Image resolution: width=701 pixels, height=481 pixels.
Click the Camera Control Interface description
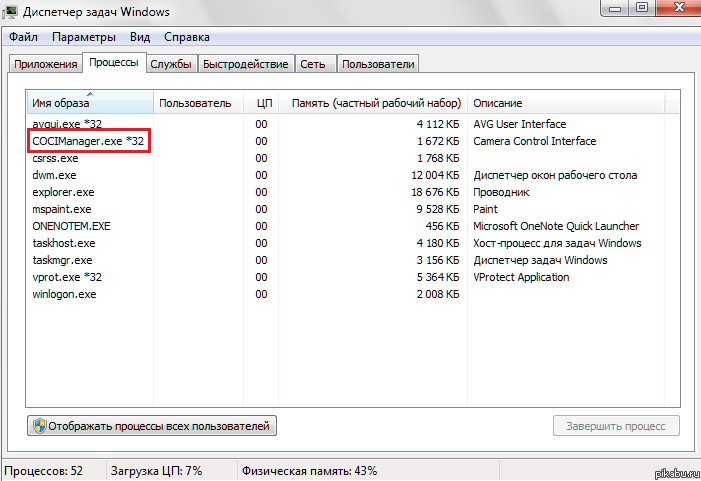535,141
